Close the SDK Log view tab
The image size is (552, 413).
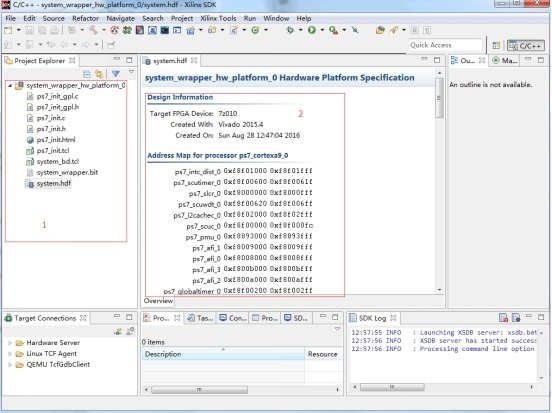(x=393, y=318)
